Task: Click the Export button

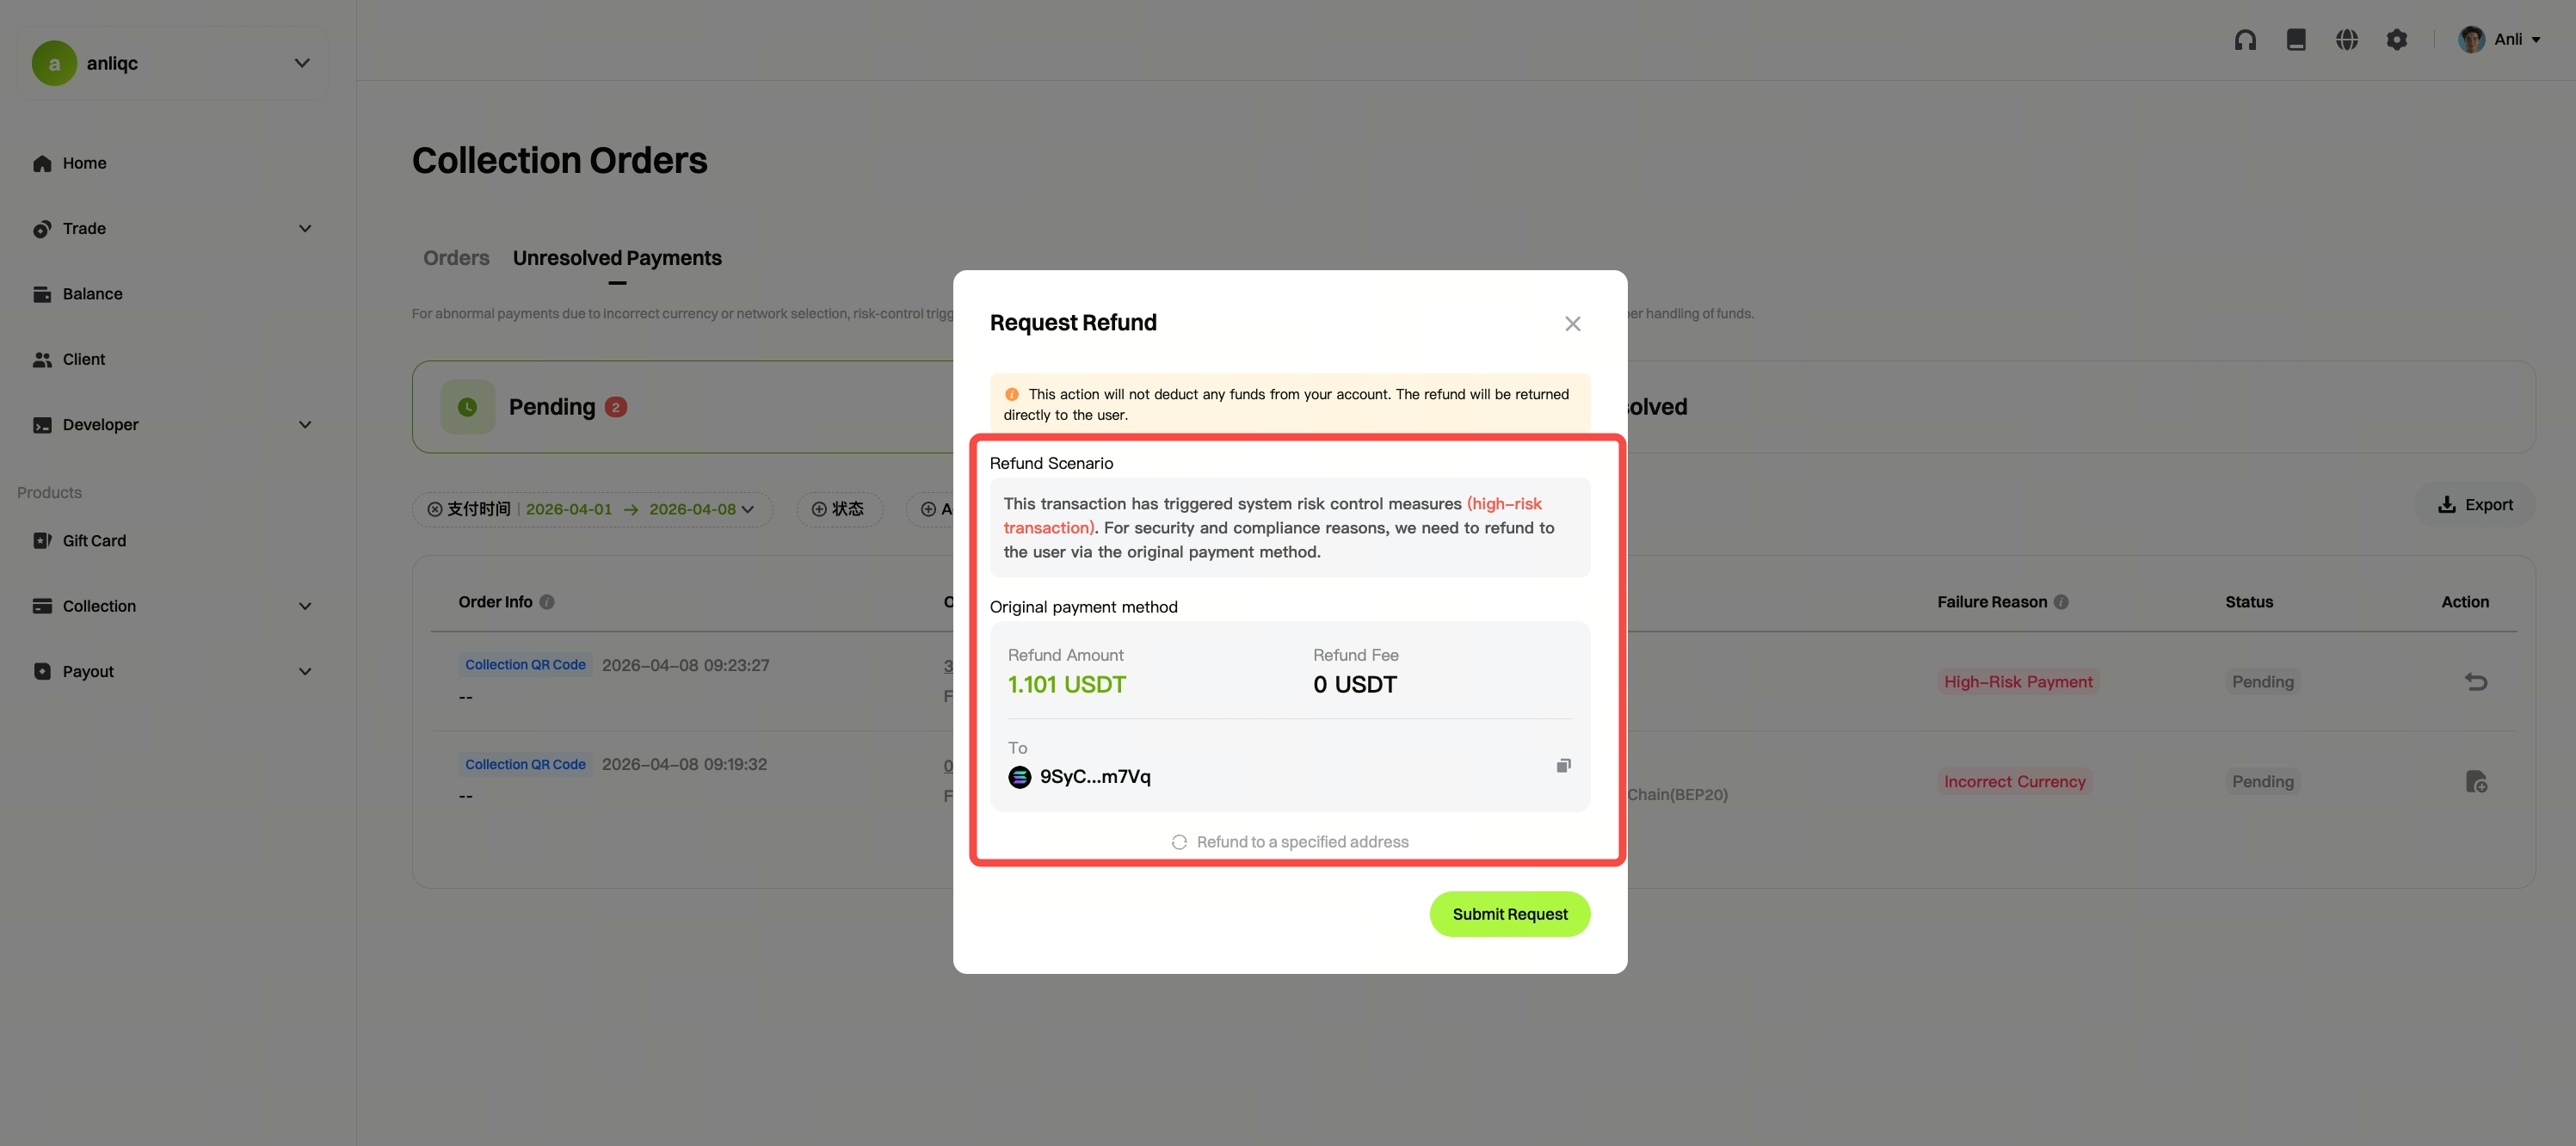Action: click(x=2475, y=505)
